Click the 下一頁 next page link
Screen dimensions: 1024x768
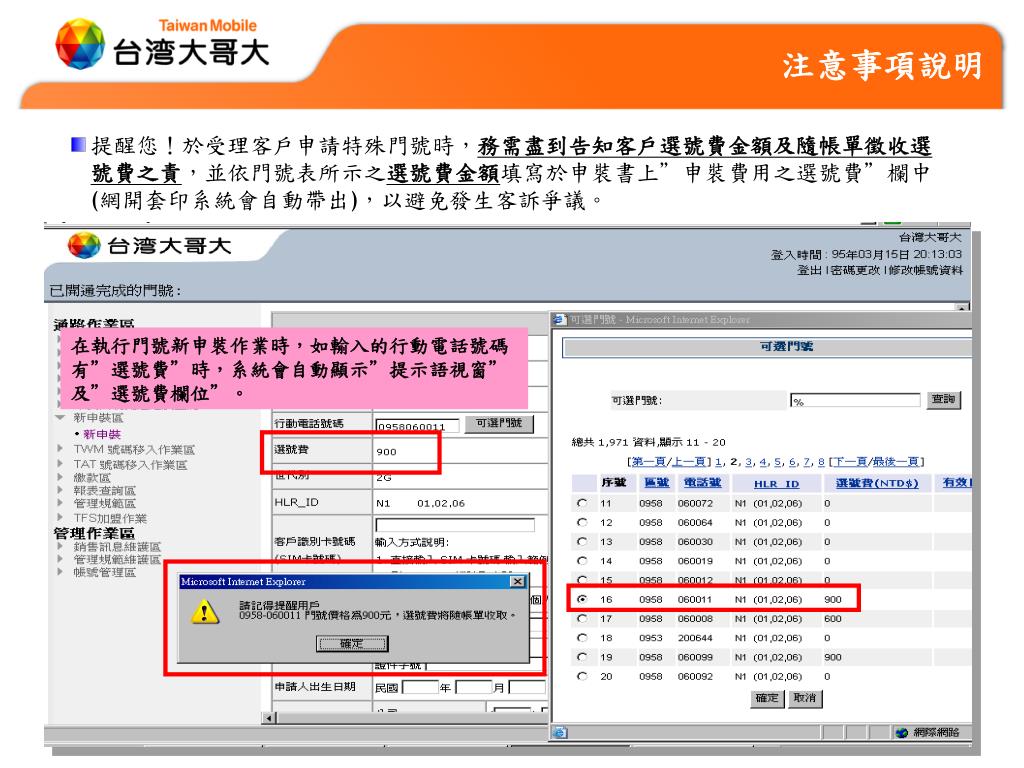pyautogui.click(x=850, y=462)
